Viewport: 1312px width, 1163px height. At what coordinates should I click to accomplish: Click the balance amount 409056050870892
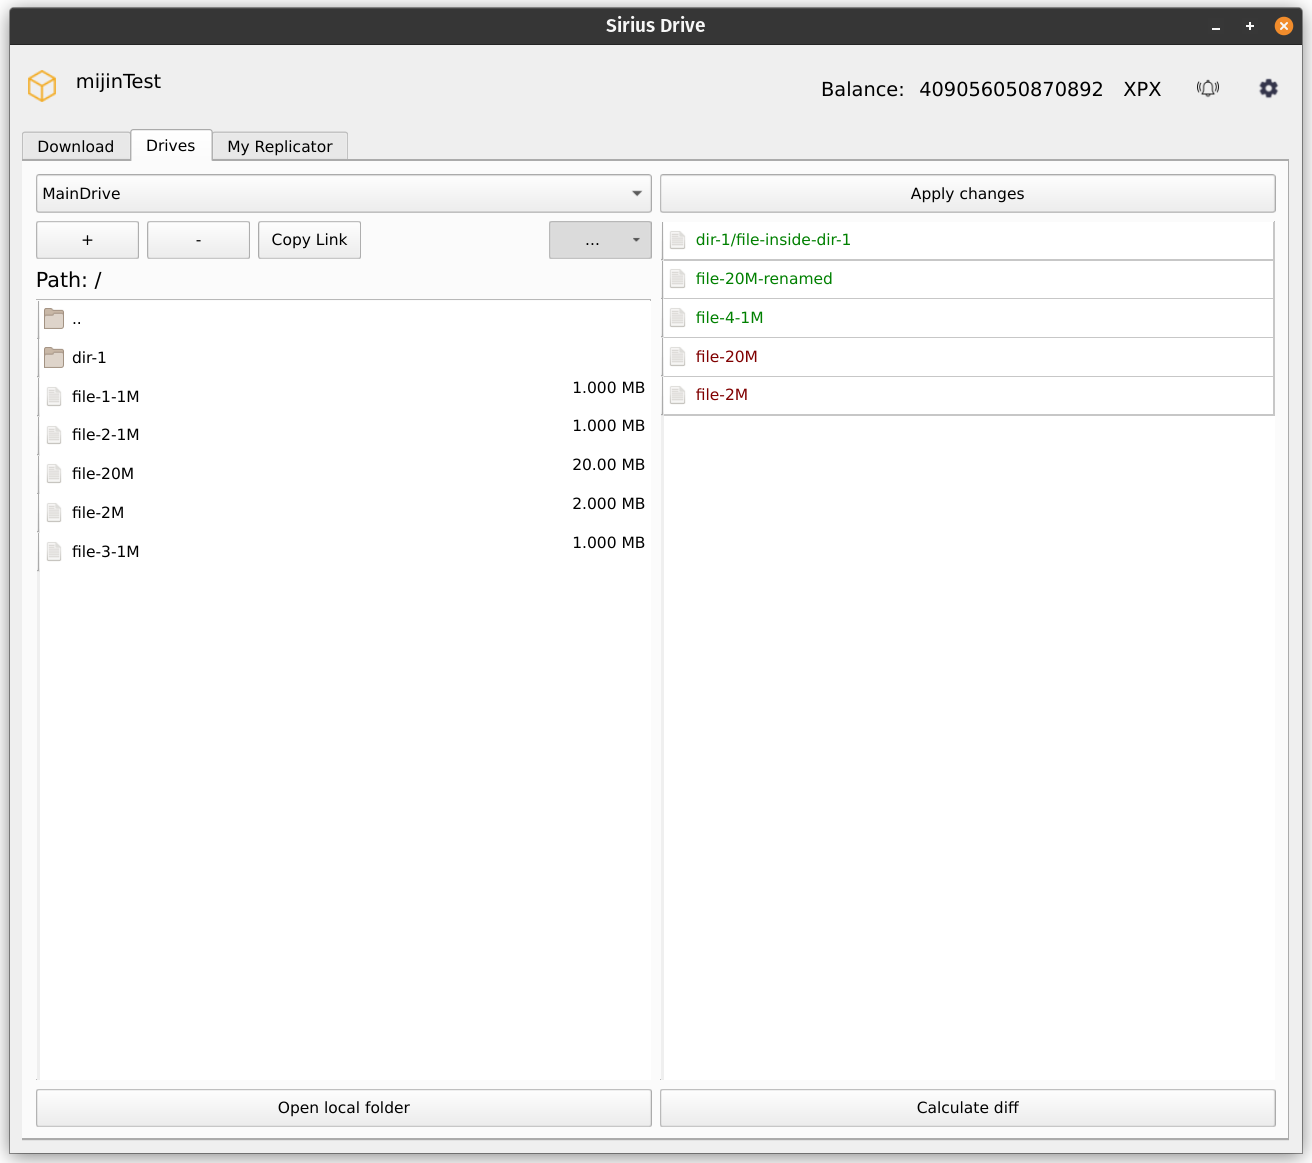tap(1011, 89)
